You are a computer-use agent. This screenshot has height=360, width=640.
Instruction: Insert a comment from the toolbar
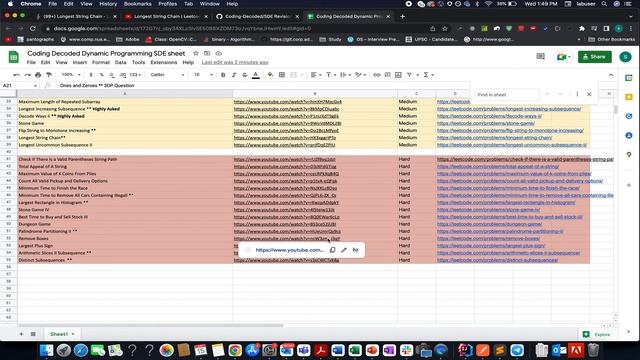pyautogui.click(x=387, y=75)
